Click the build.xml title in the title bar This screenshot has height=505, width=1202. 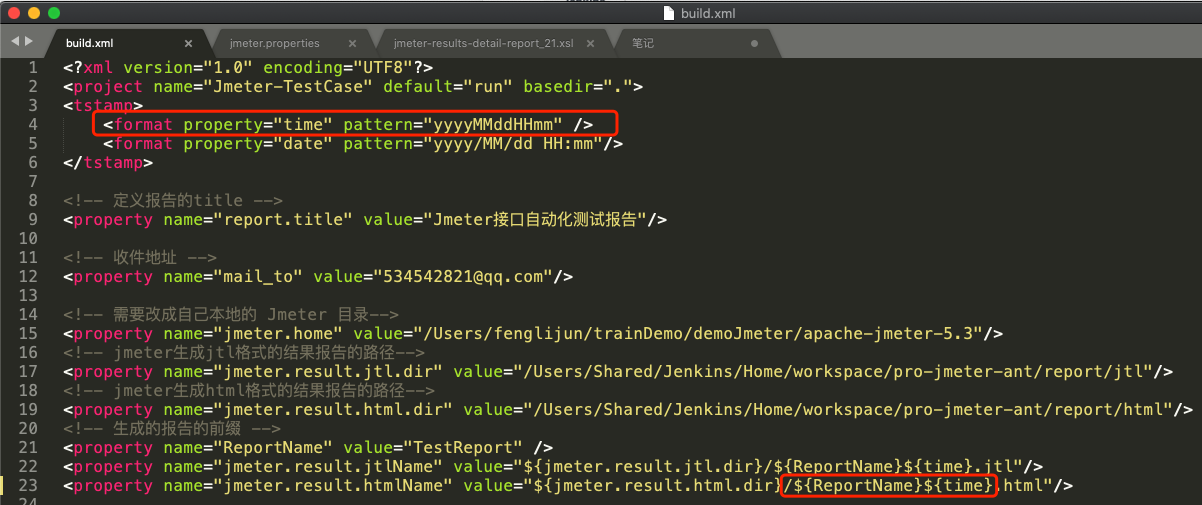706,13
